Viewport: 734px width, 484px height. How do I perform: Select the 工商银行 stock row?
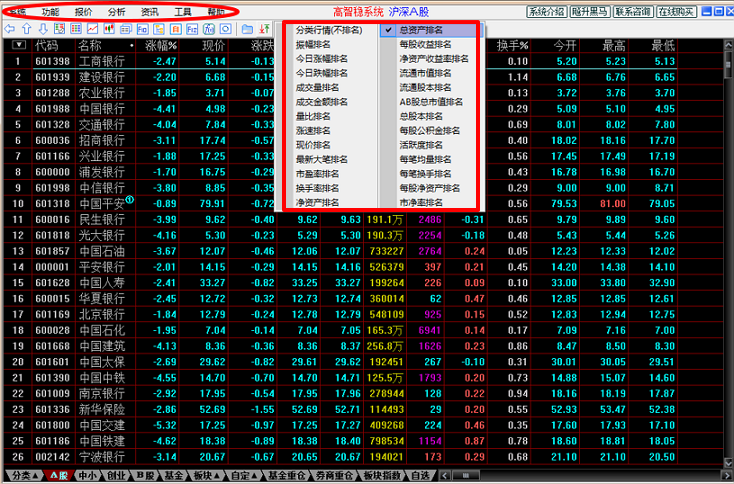tap(340, 61)
